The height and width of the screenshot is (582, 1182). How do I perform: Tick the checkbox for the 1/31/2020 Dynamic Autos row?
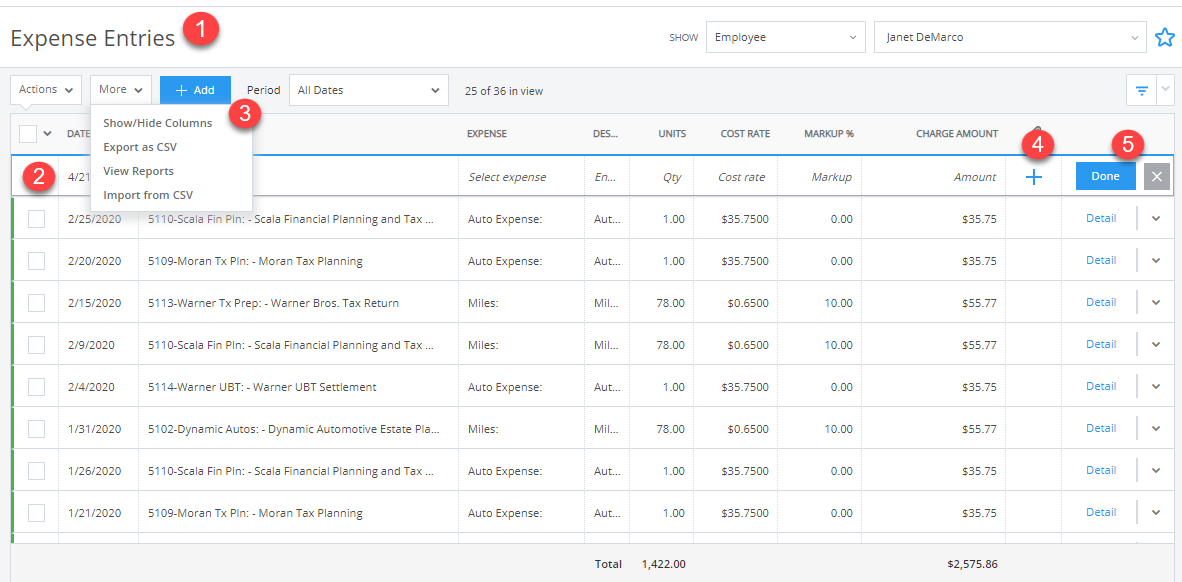click(x=36, y=429)
